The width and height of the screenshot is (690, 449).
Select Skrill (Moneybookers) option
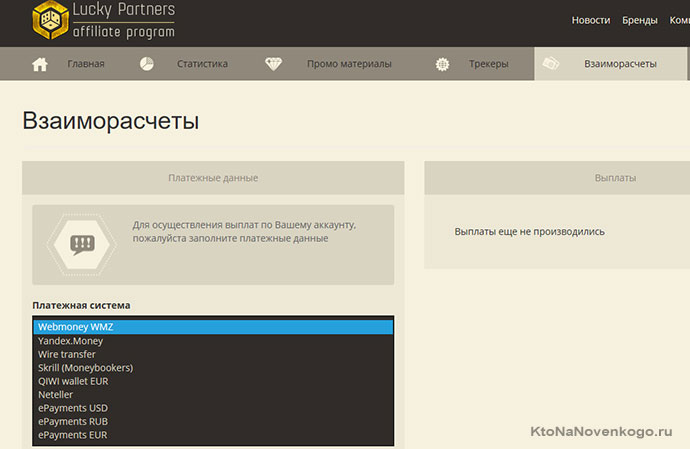[213, 368]
